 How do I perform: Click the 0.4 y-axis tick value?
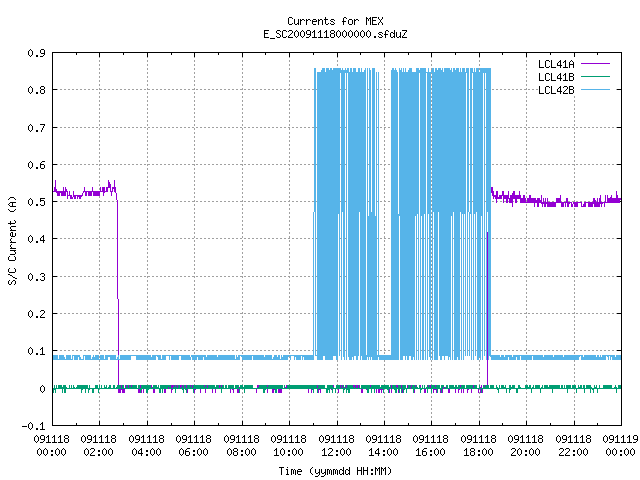37,239
